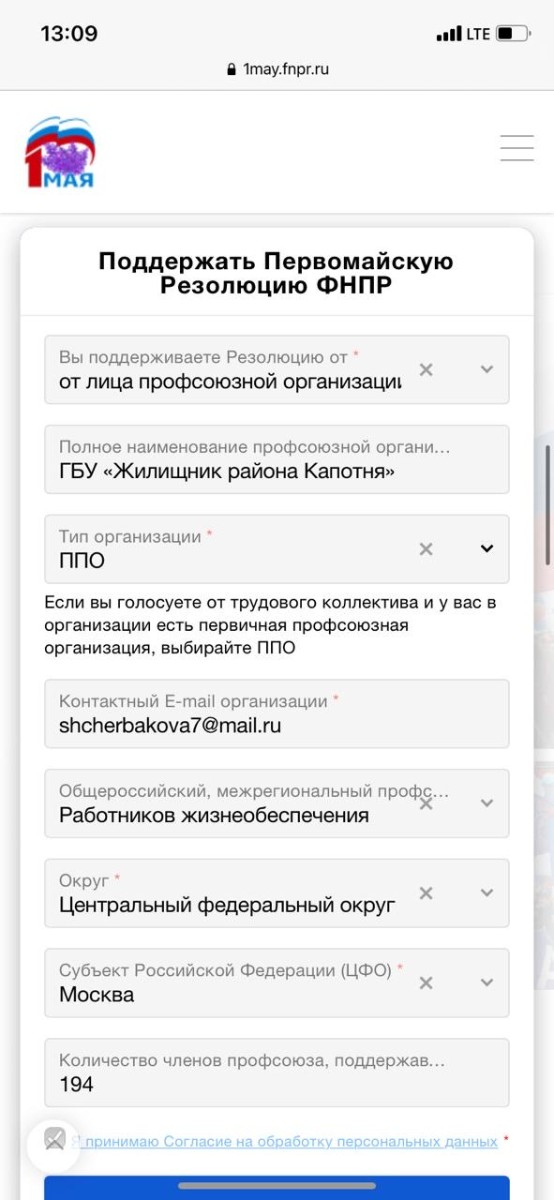Clear the 'Вы поддерживаете Резолюцию от' selection

coord(426,369)
